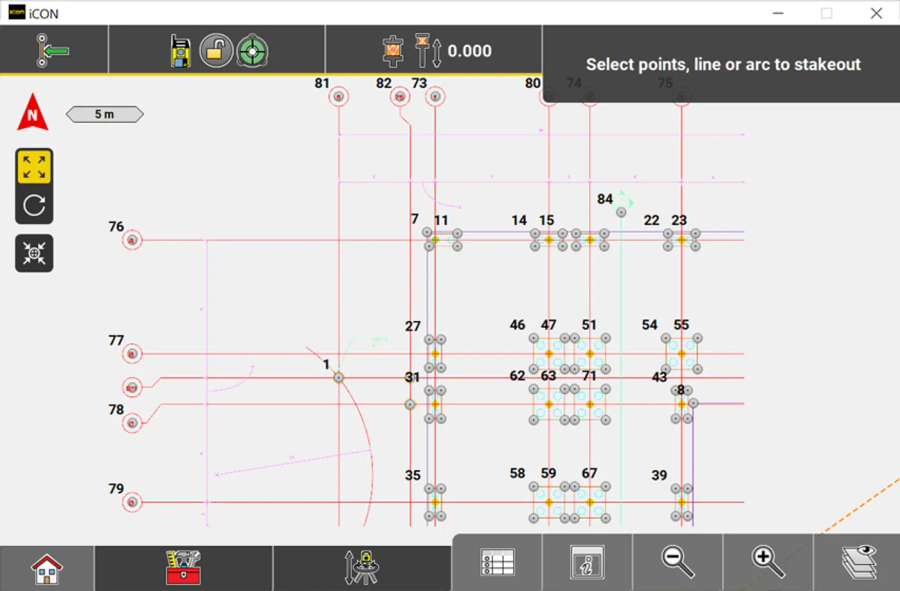Screen dimensions: 900x591
Task: Open the info page icon in bottom bar
Action: pyautogui.click(x=587, y=562)
